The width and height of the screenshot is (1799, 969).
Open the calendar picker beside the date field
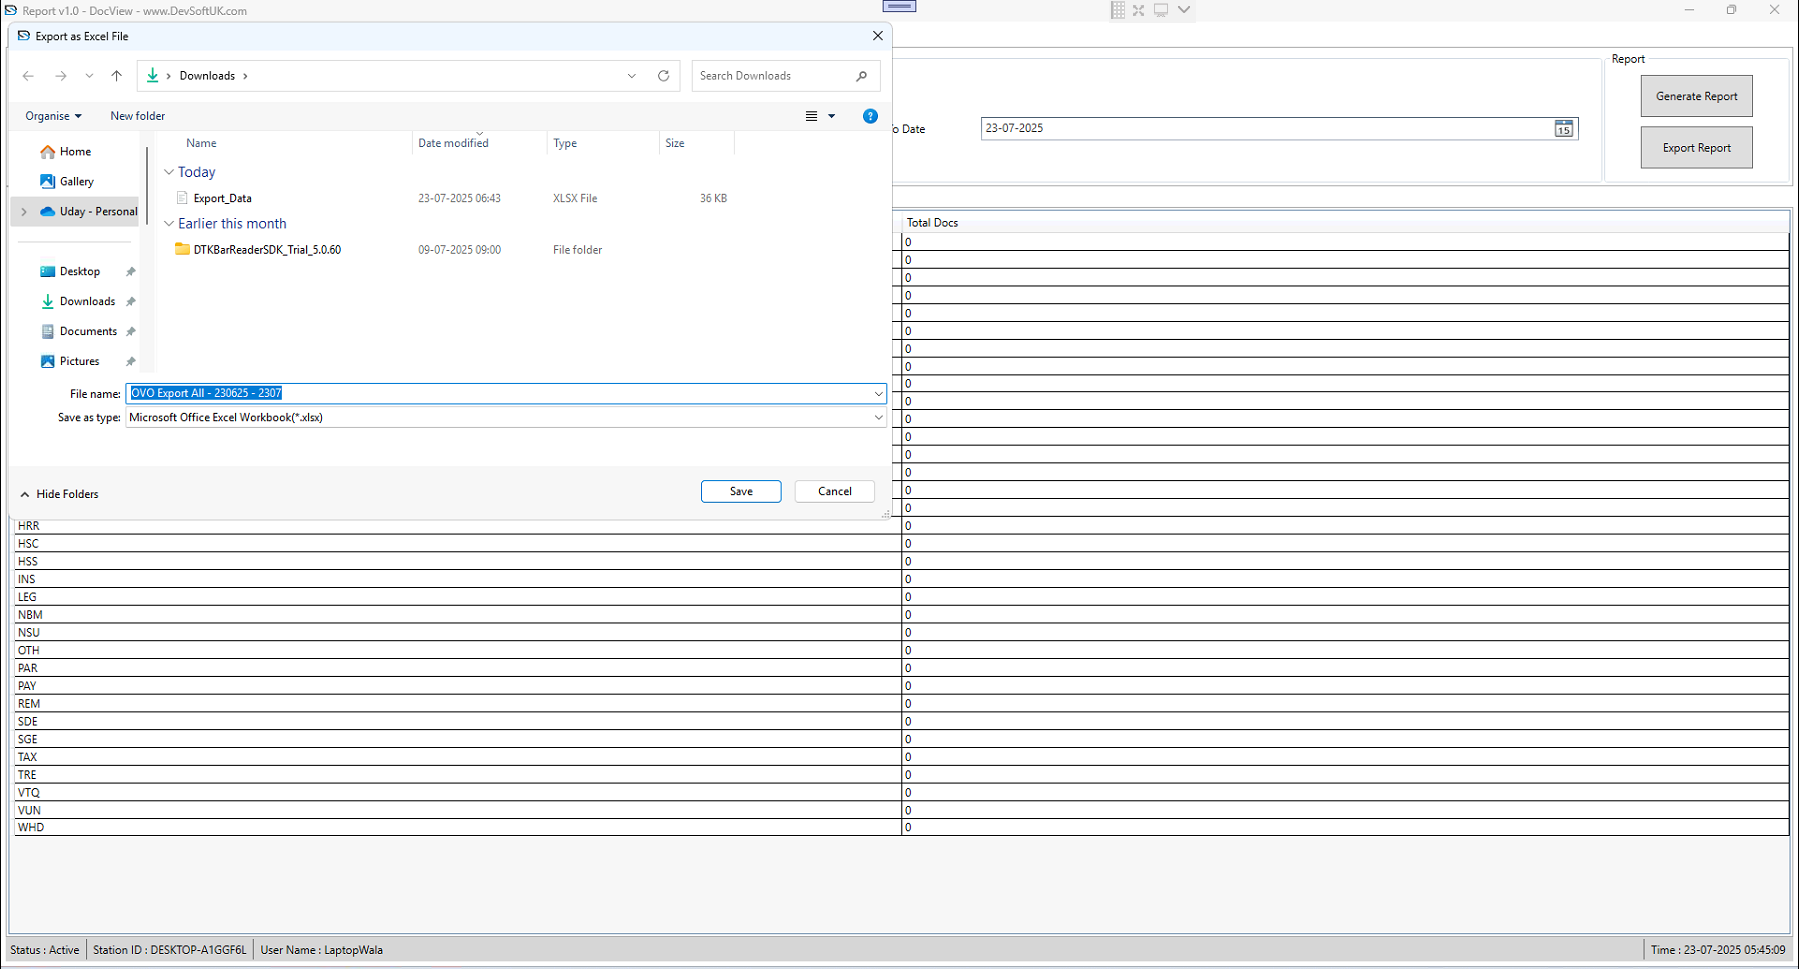[1563, 128]
